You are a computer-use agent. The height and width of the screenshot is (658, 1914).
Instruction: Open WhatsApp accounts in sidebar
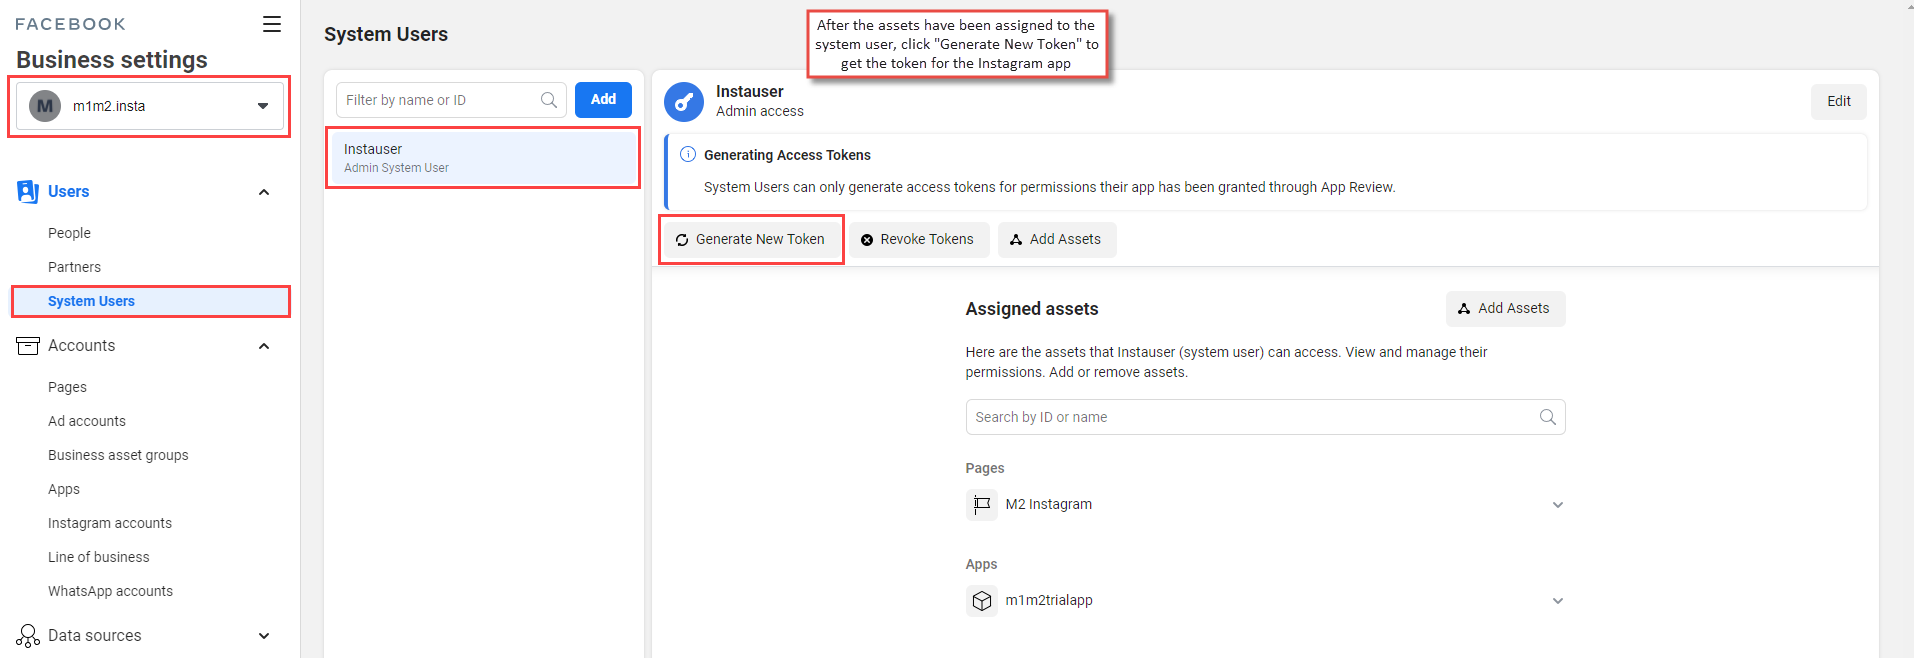(110, 591)
